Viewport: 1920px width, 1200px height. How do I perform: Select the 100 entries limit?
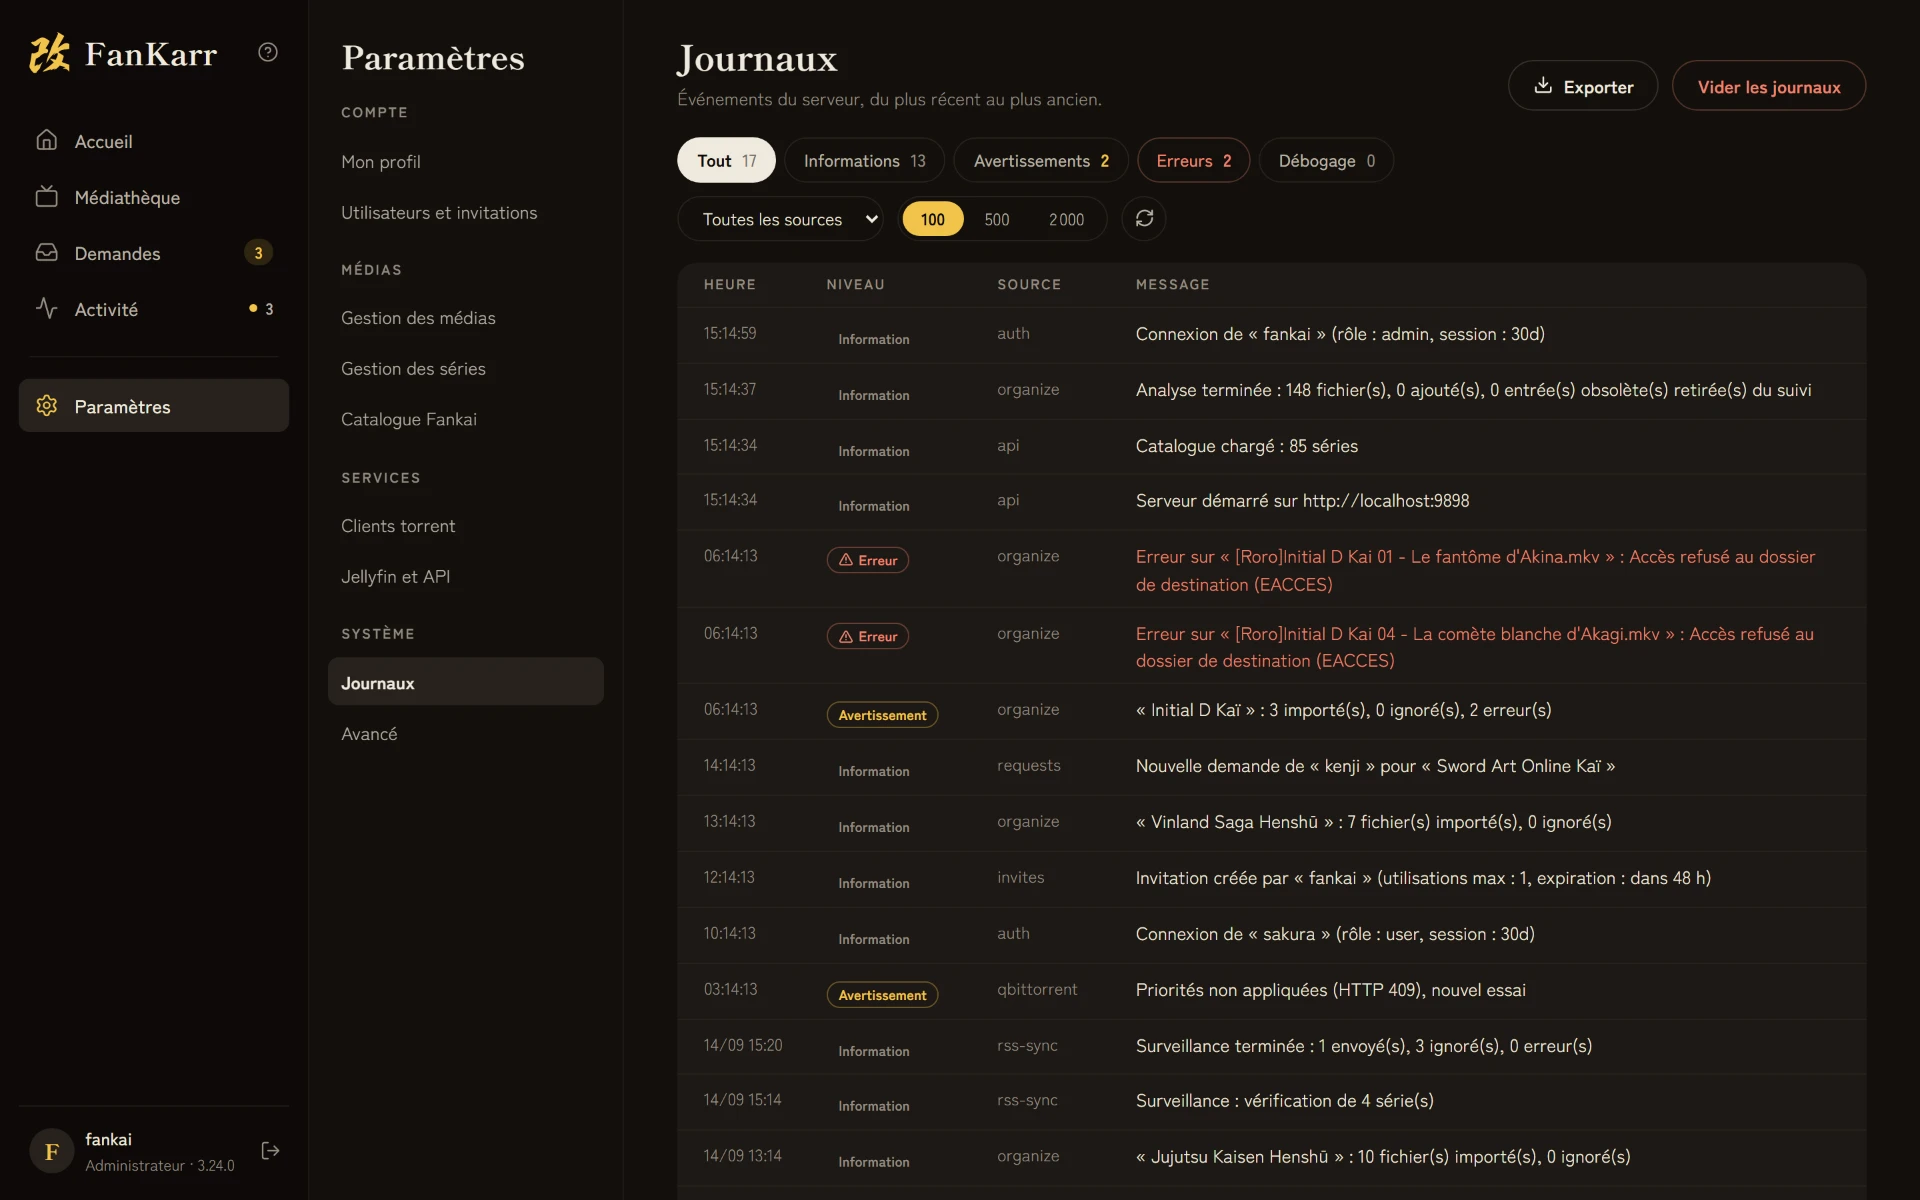coord(932,219)
